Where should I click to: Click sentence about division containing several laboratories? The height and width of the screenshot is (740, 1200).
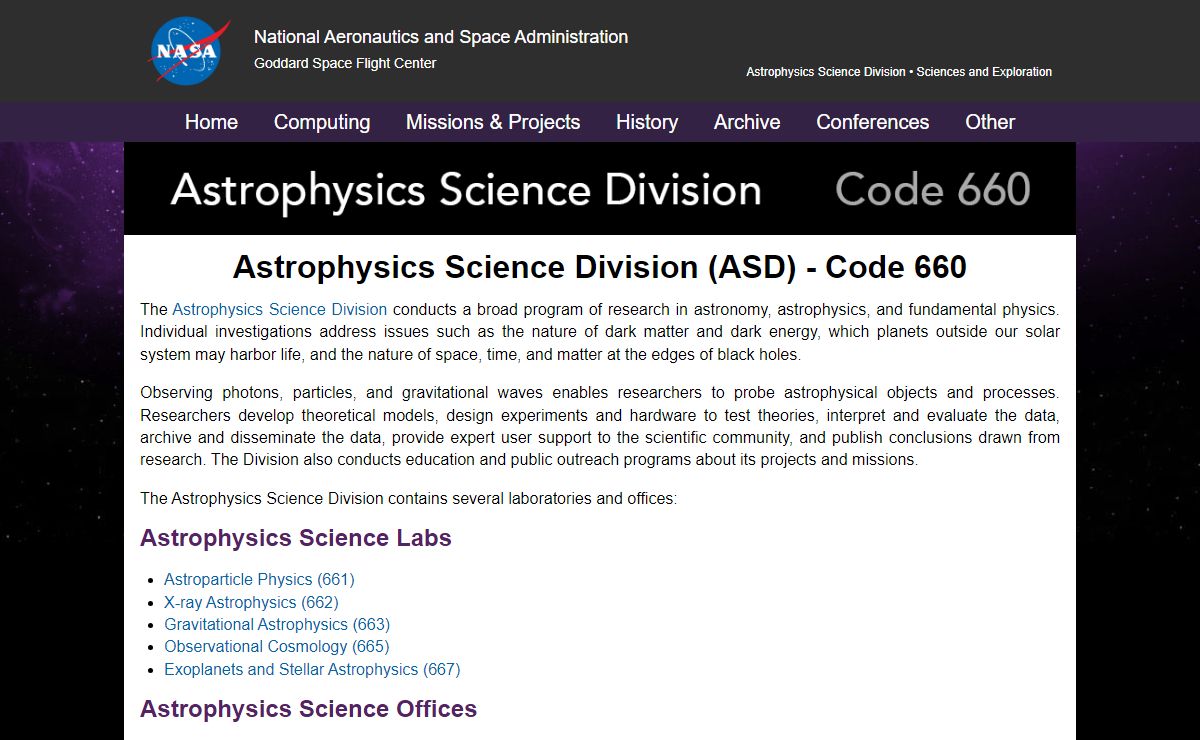click(x=408, y=498)
